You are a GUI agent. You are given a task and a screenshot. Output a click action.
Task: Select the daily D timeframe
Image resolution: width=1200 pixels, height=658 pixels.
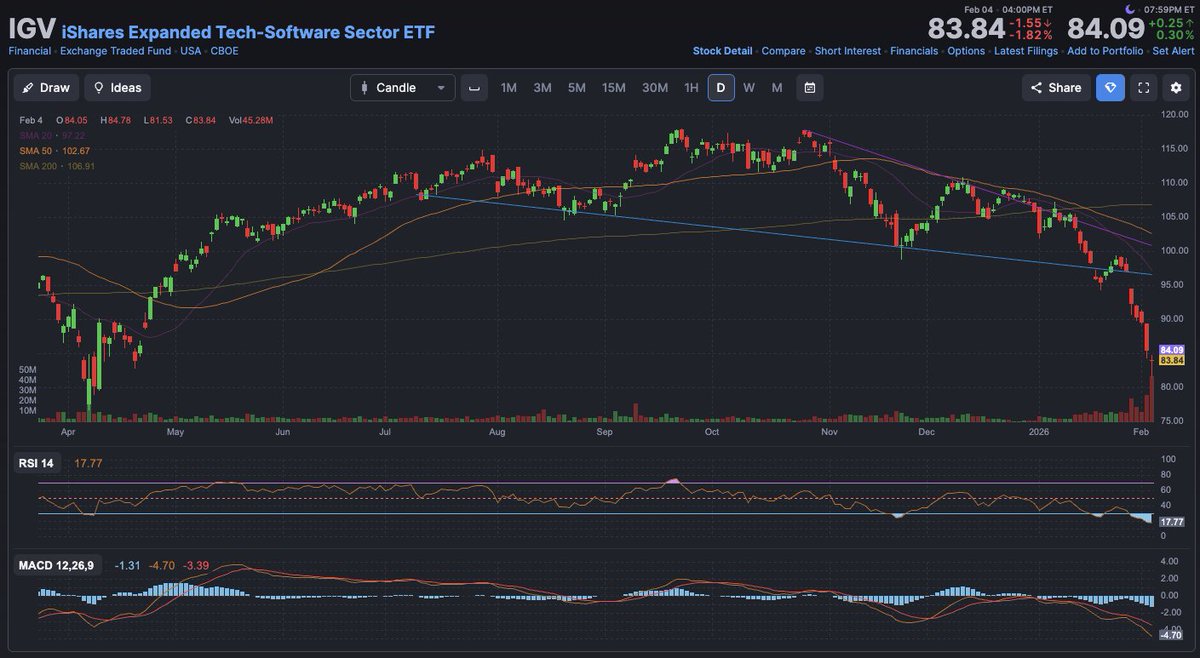(720, 87)
